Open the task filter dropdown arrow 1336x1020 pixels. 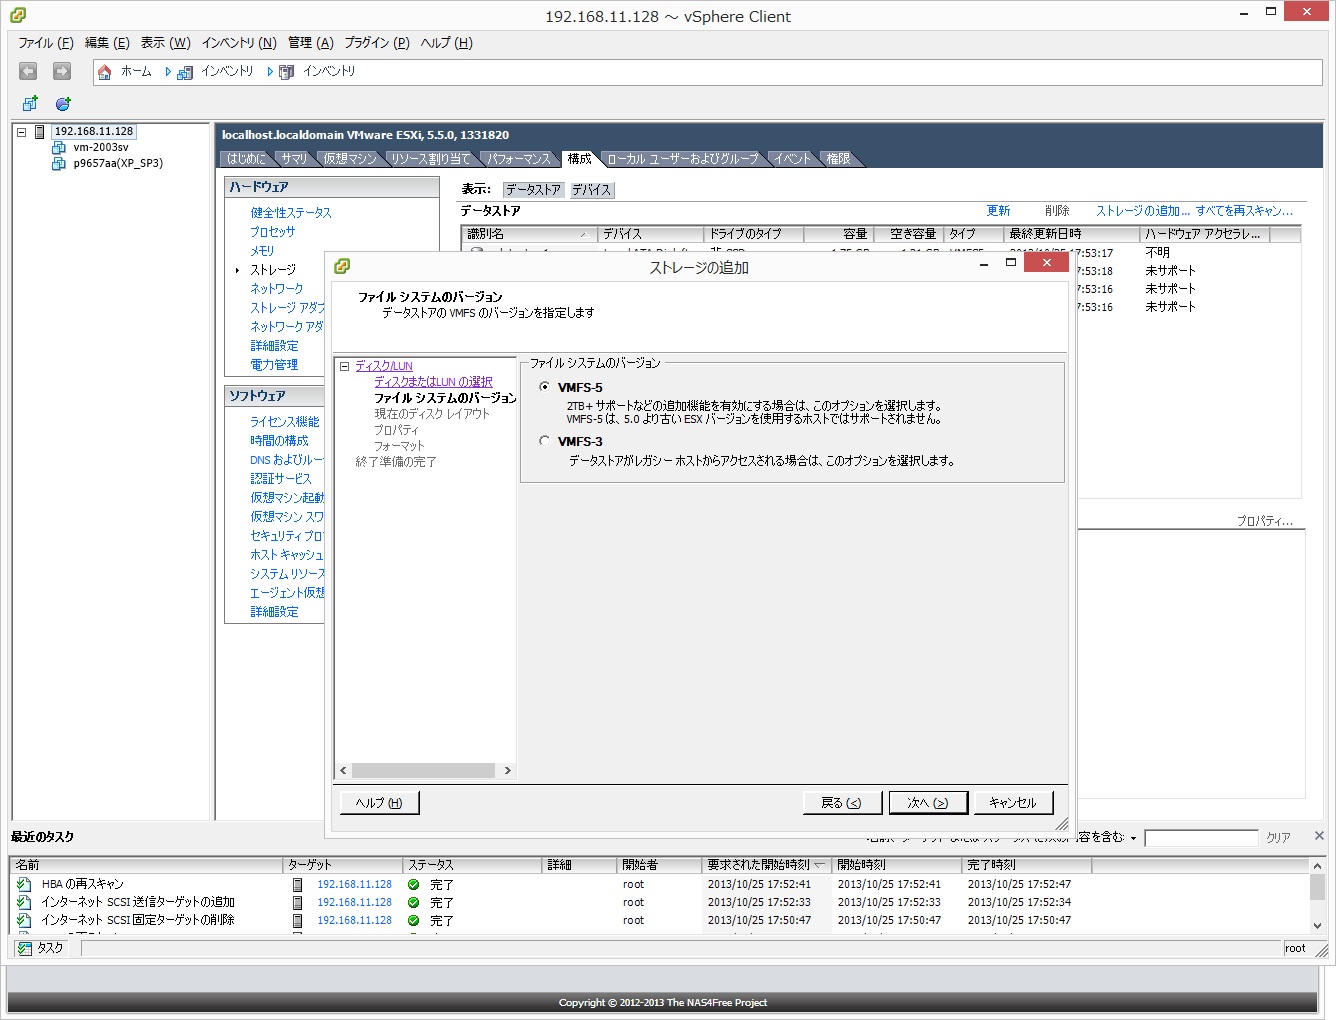coord(1133,838)
